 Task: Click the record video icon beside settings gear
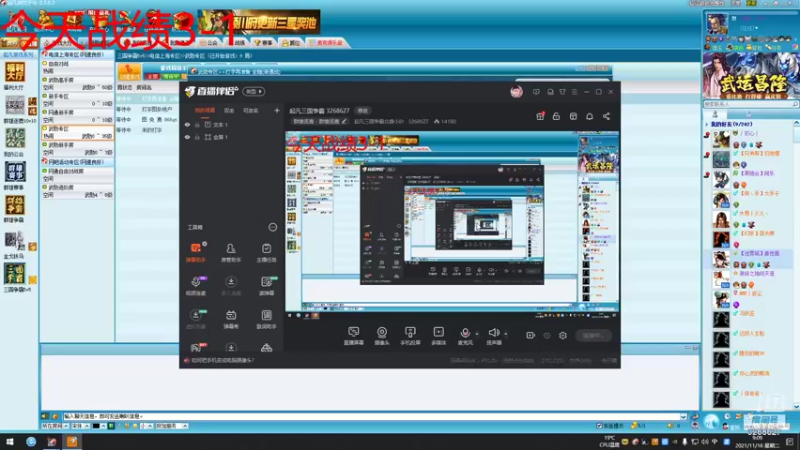(x=530, y=335)
